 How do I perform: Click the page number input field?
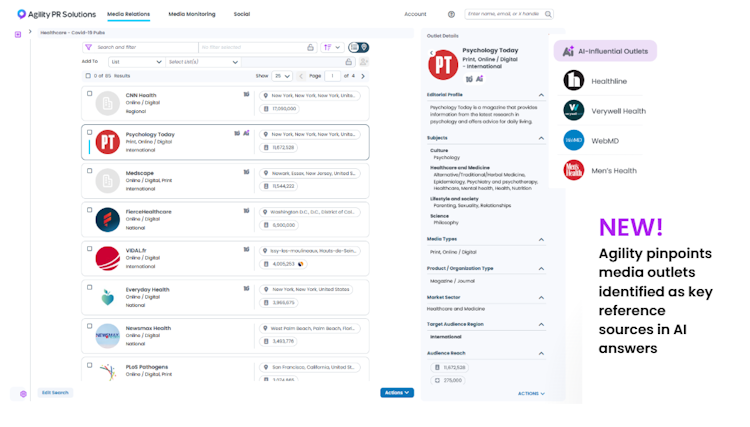coord(332,76)
